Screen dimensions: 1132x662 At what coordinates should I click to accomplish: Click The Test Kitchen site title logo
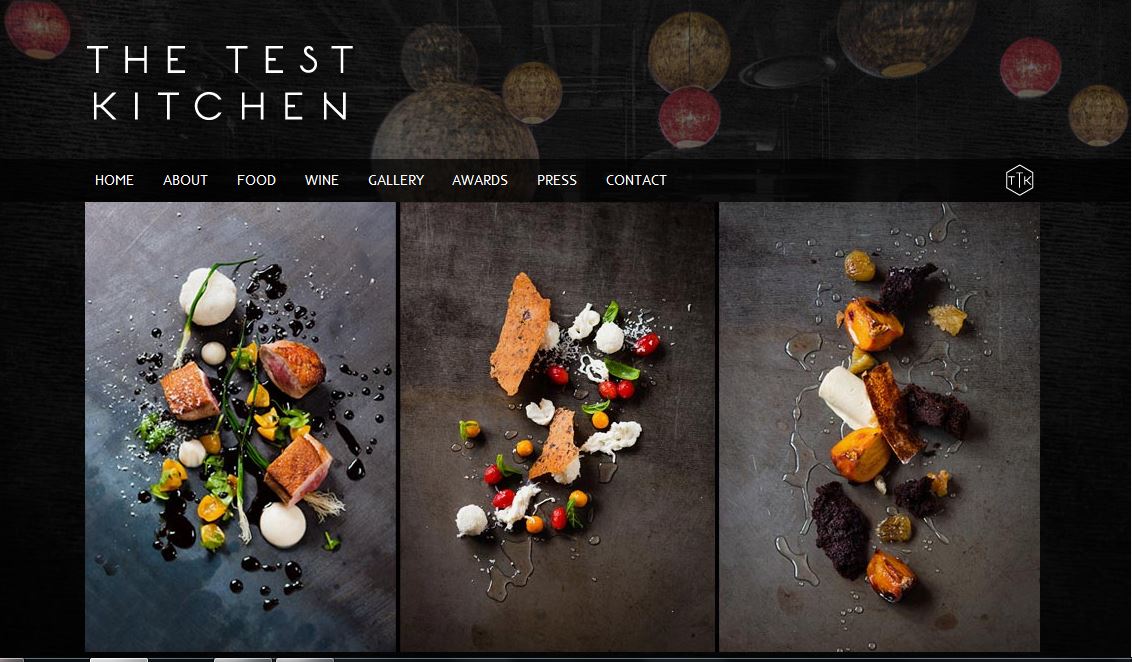tap(220, 82)
